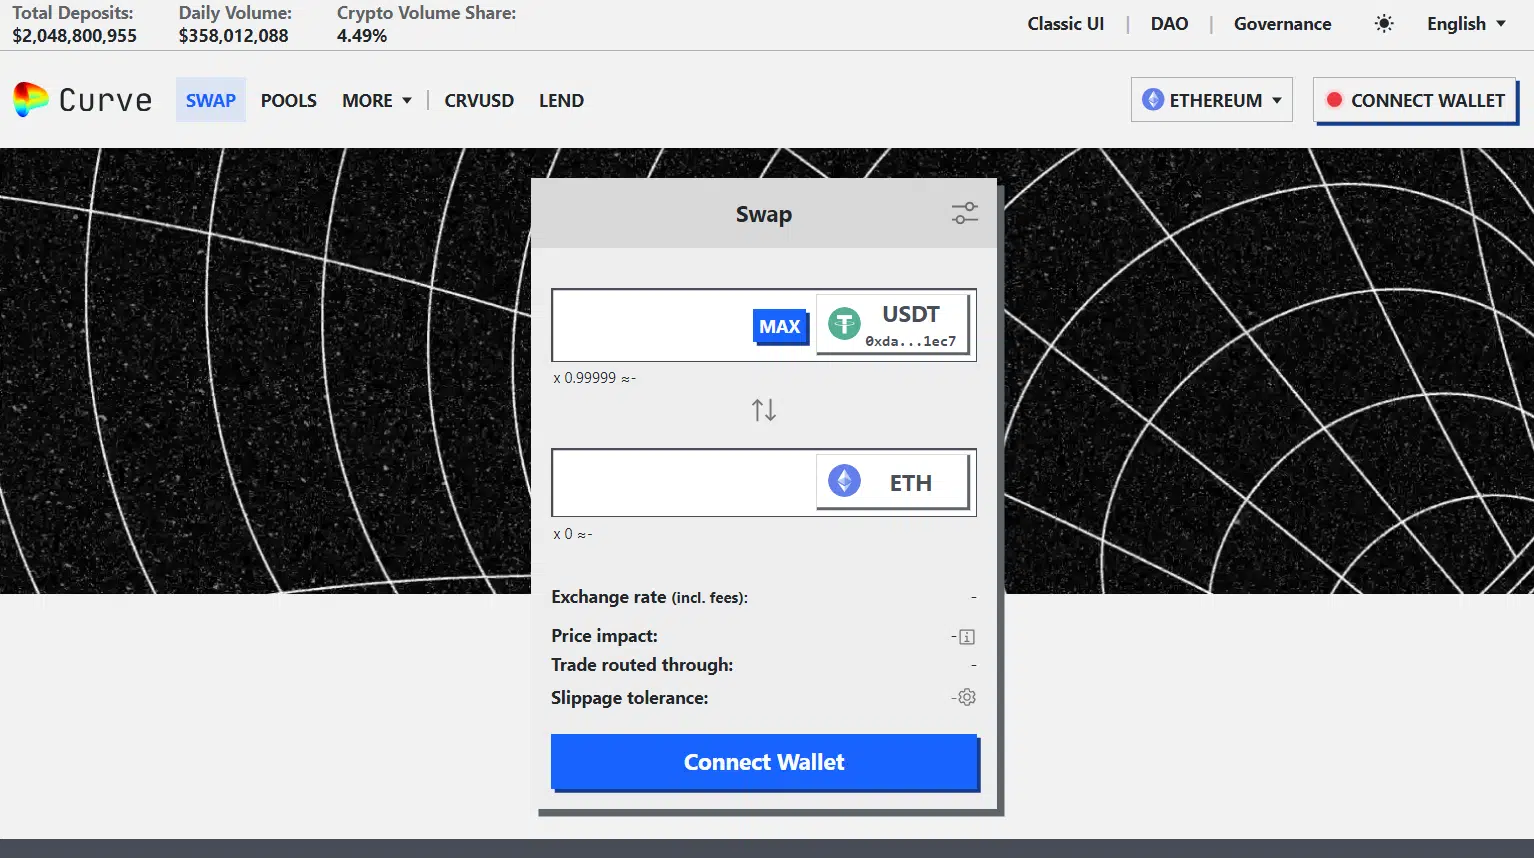Click the blue Connect Wallet button
Screen dimensions: 1534x858
tap(764, 762)
